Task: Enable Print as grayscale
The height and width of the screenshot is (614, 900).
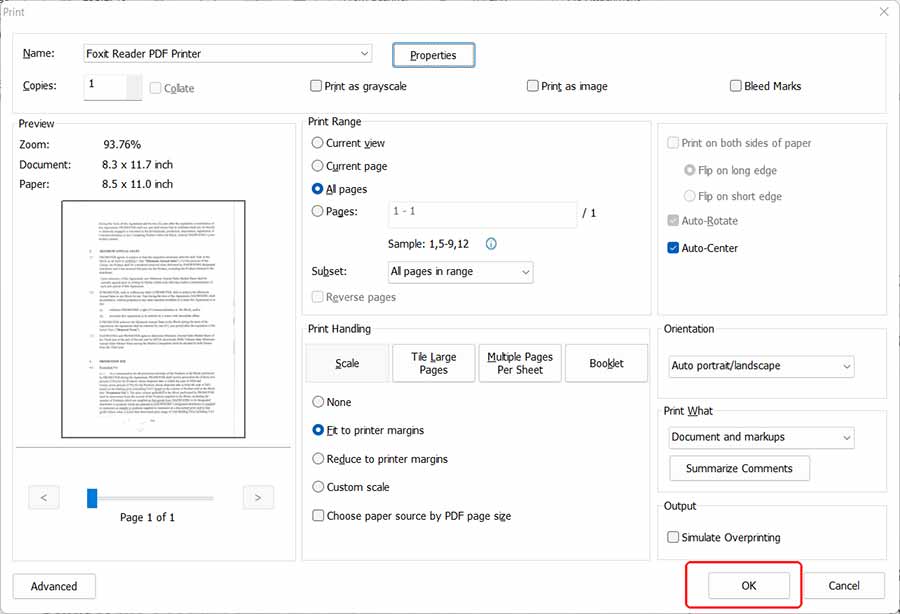Action: [x=316, y=86]
